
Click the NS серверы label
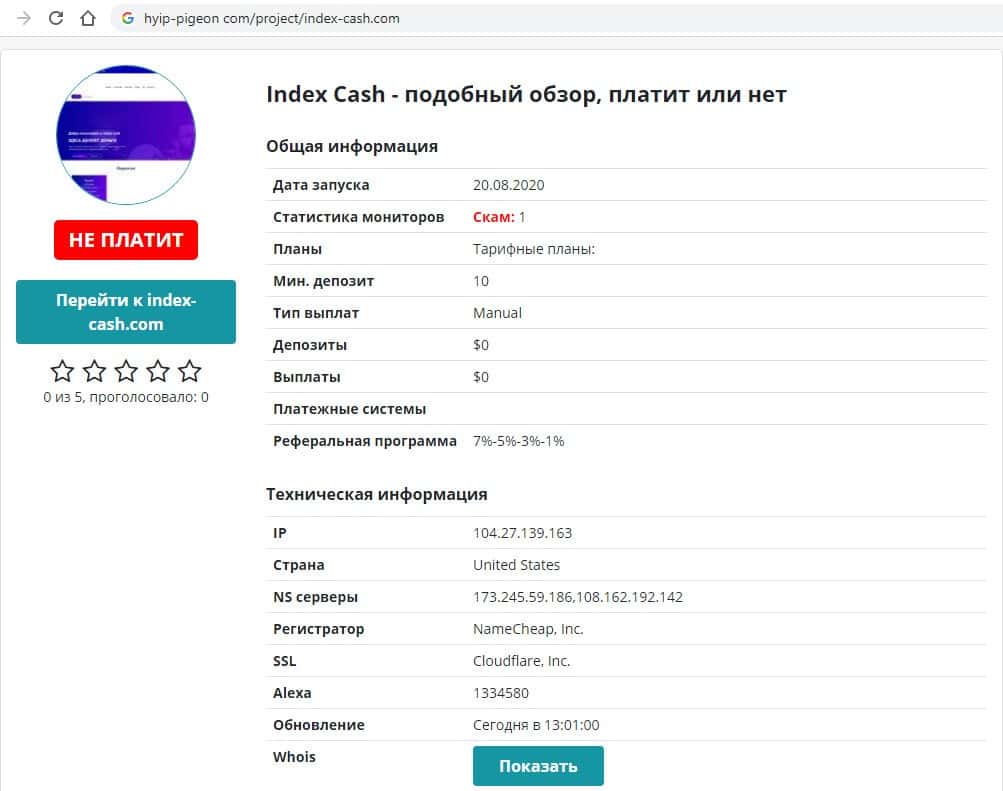click(x=315, y=597)
